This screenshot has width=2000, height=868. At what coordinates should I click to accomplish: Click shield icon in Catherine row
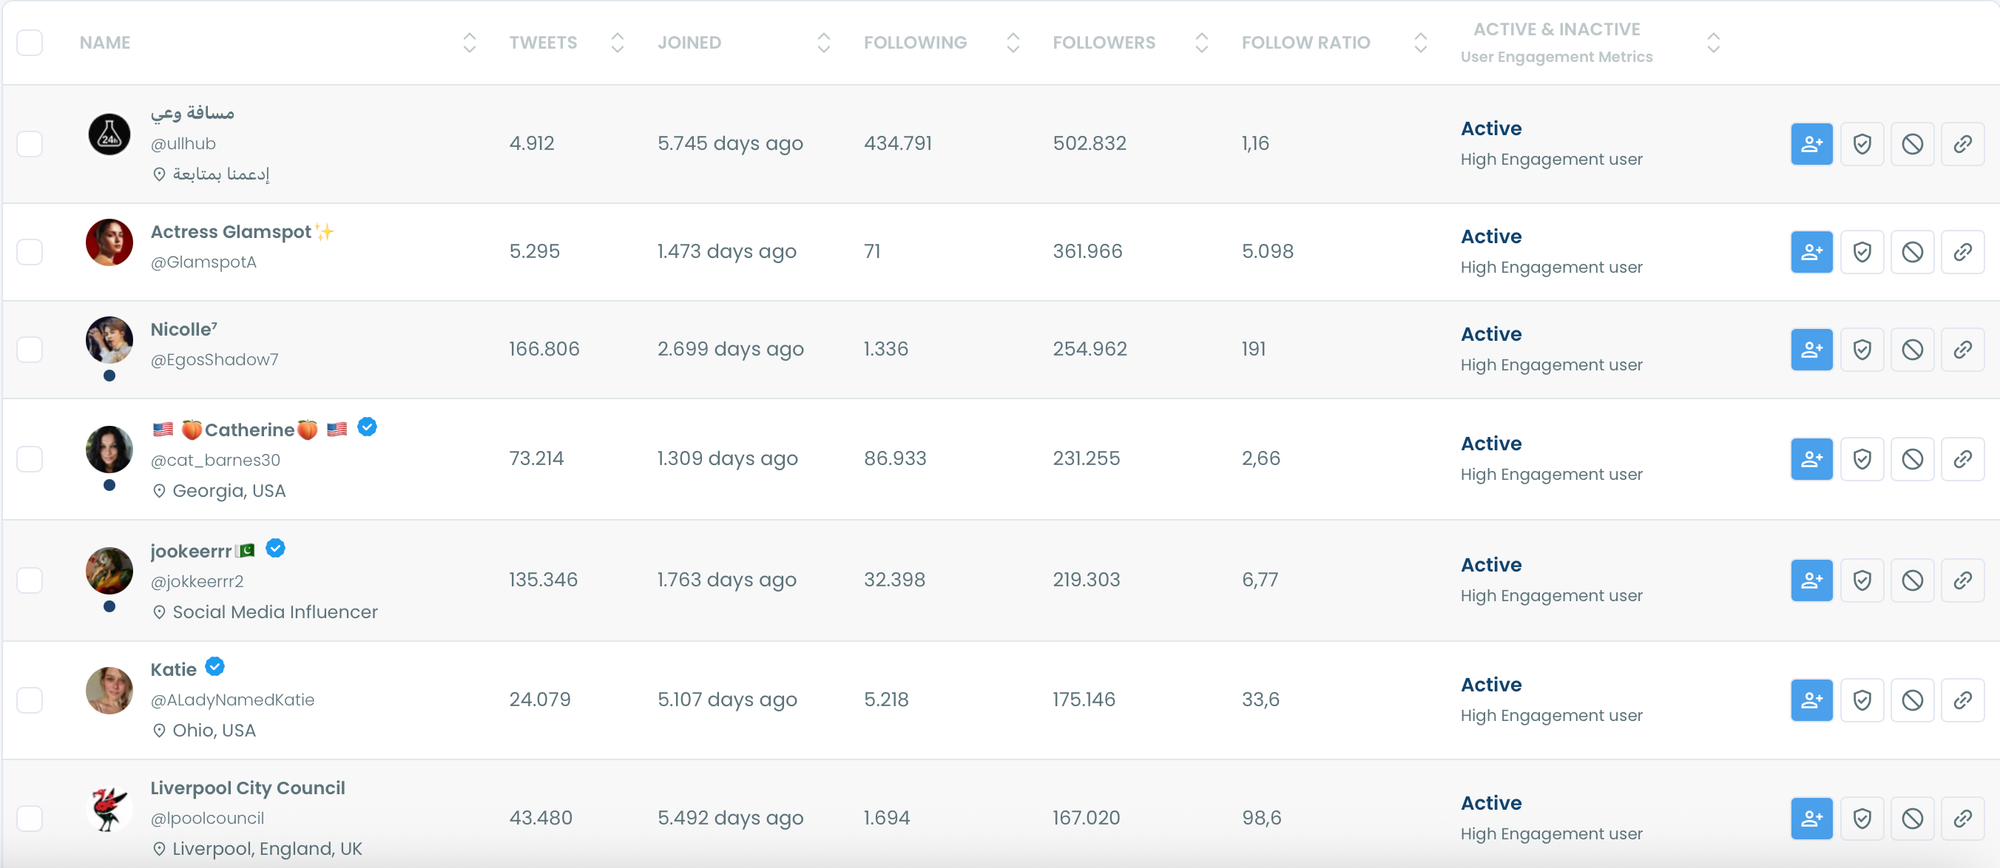tap(1862, 459)
